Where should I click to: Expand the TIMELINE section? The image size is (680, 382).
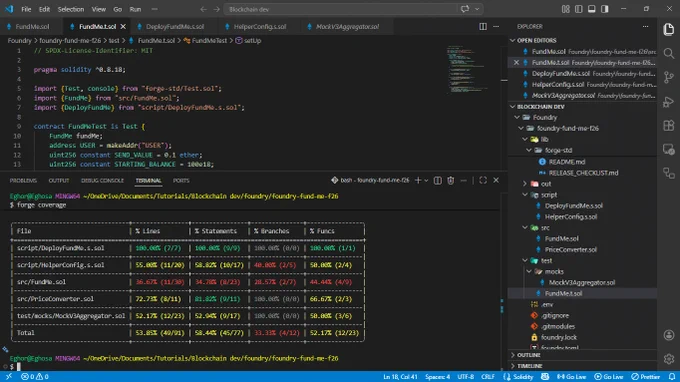pyautogui.click(x=530, y=366)
